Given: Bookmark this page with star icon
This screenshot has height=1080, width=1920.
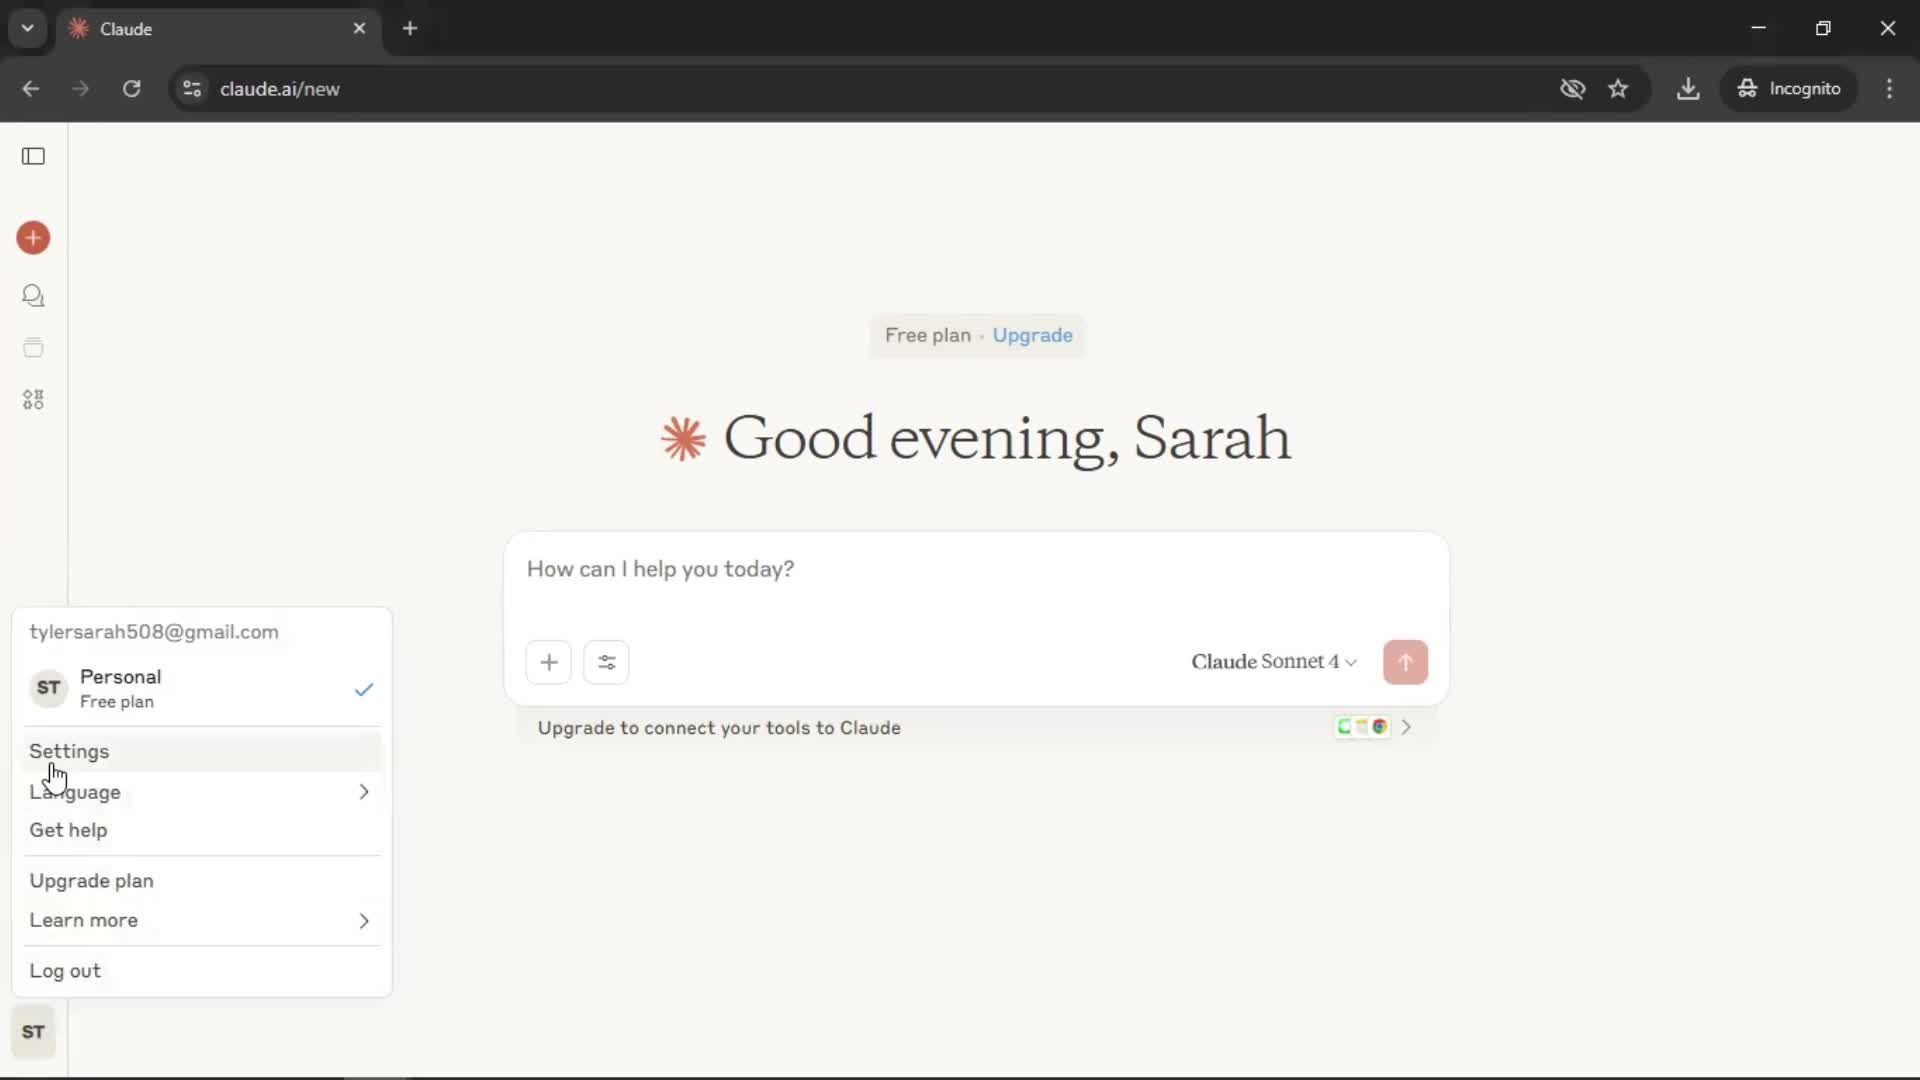Looking at the screenshot, I should (1618, 89).
